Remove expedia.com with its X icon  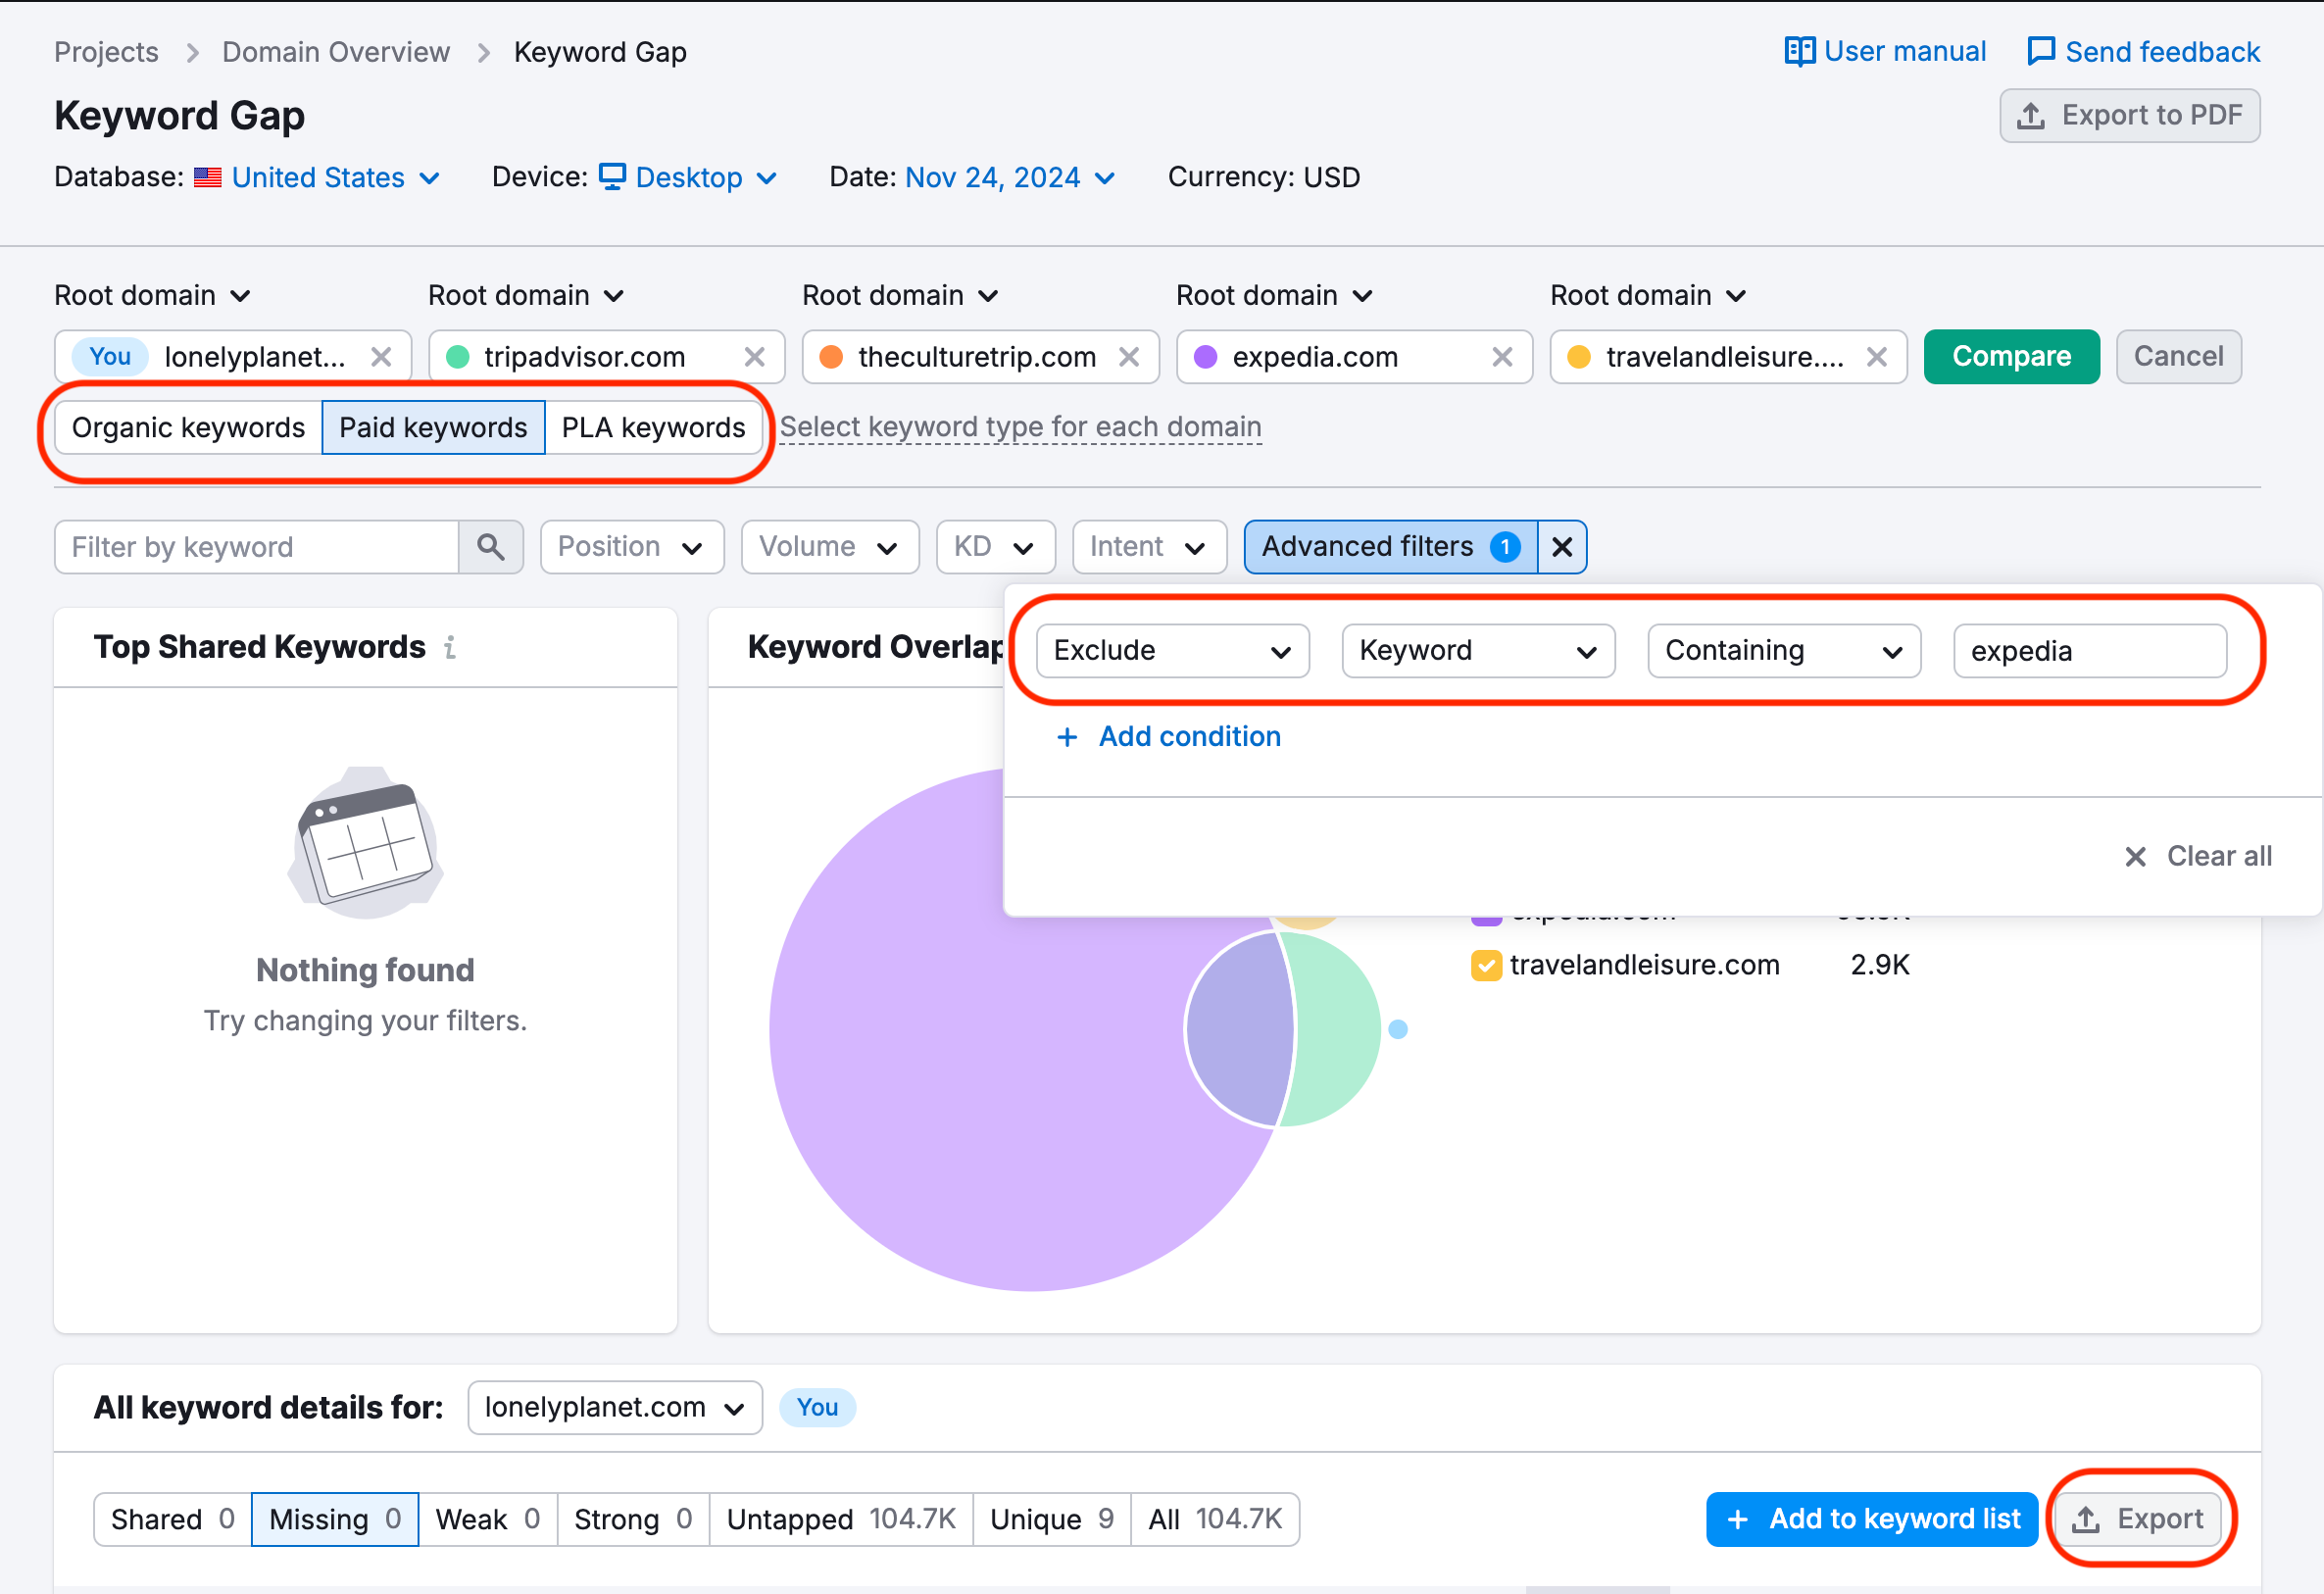1502,357
